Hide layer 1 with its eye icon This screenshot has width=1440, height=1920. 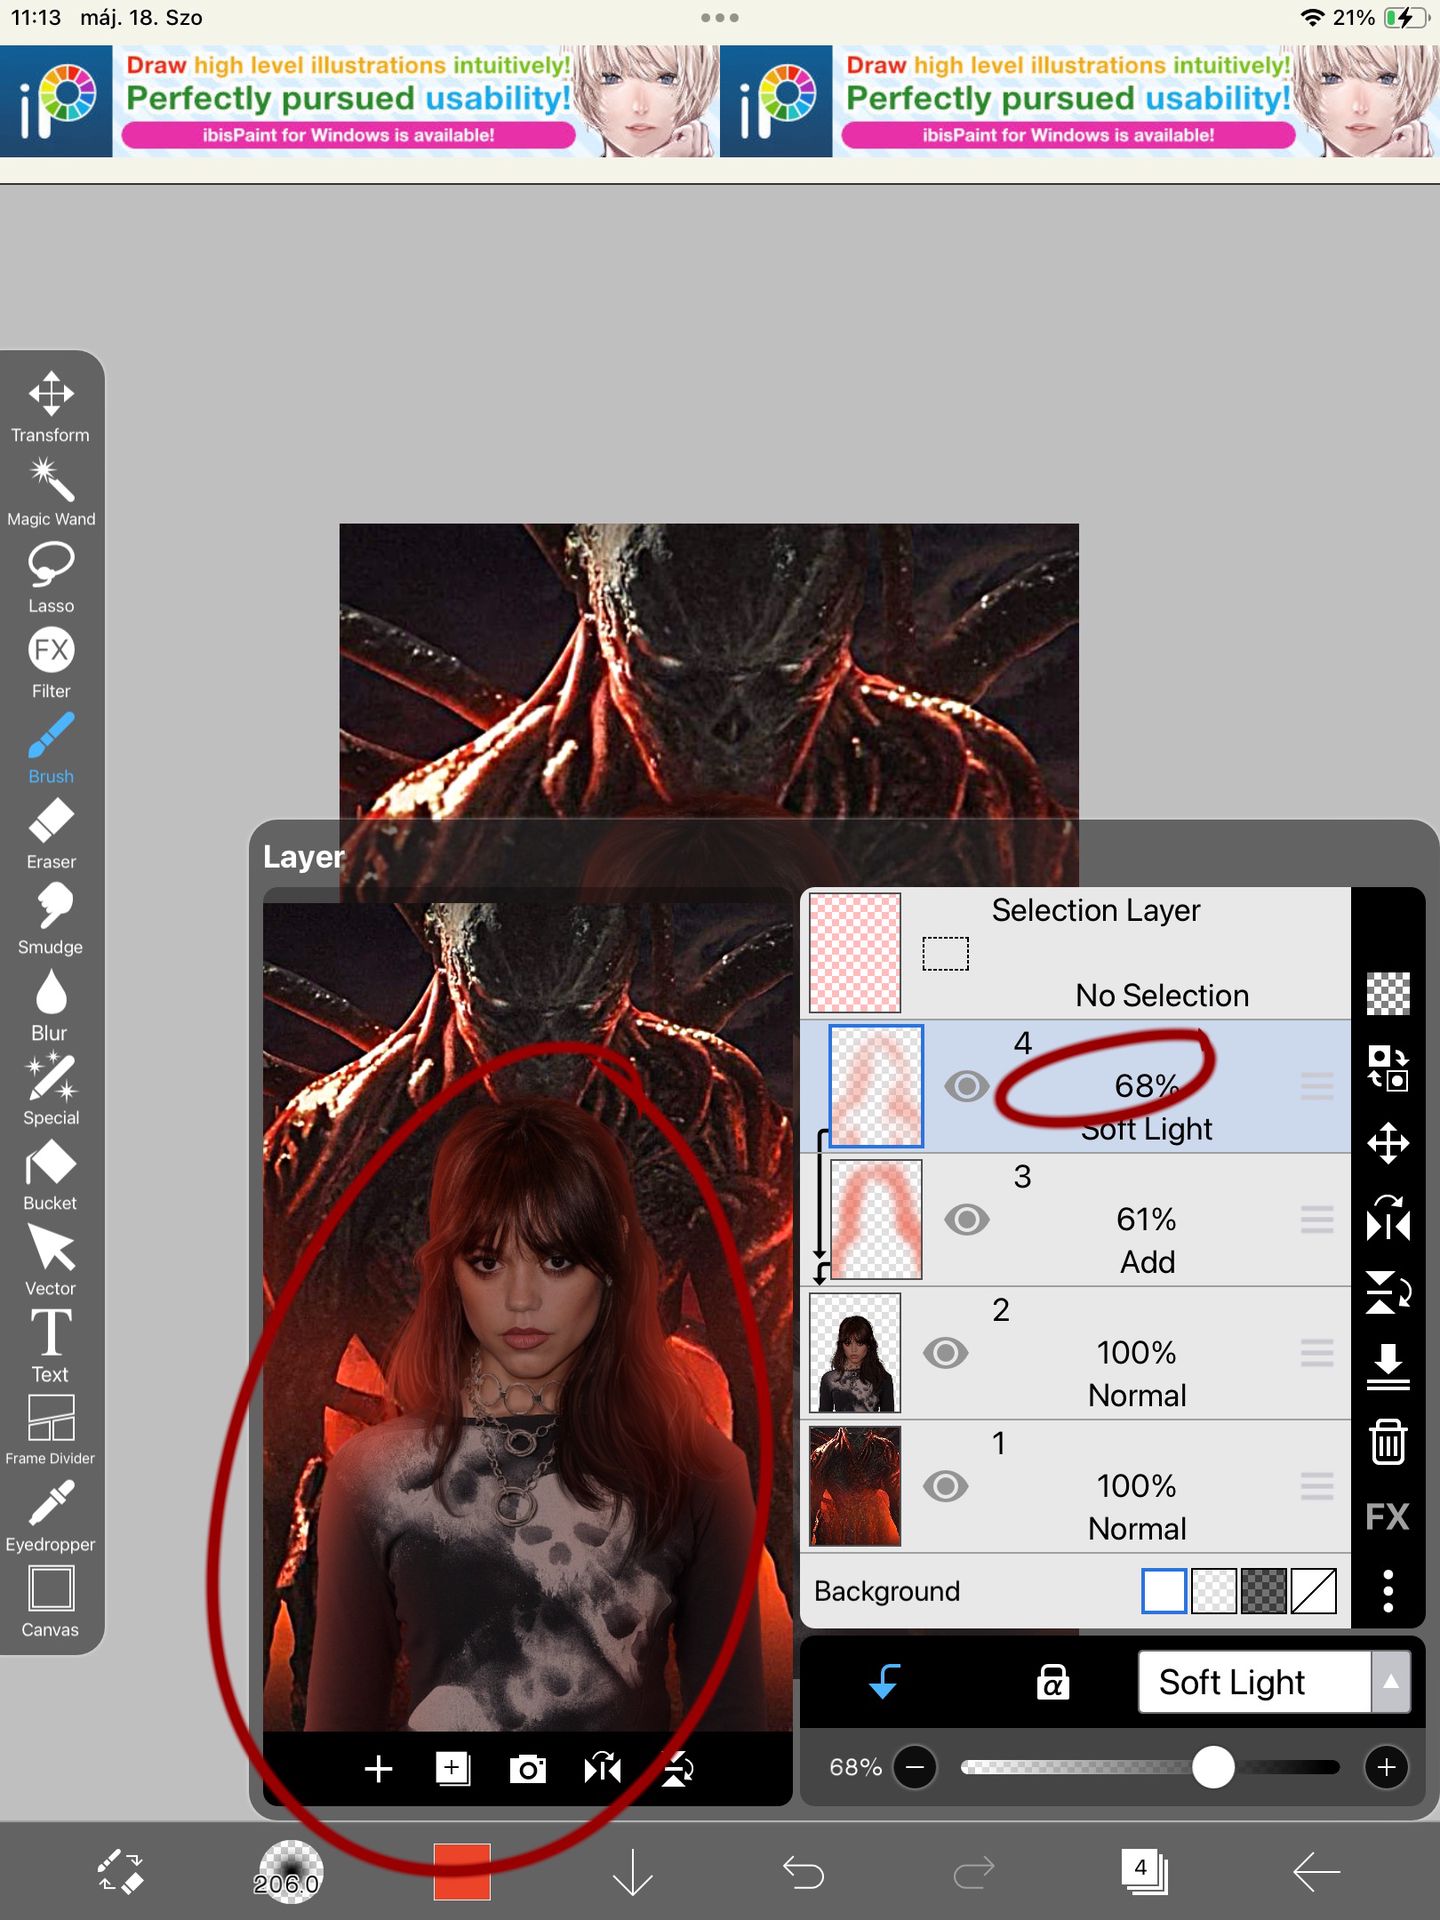(x=945, y=1486)
